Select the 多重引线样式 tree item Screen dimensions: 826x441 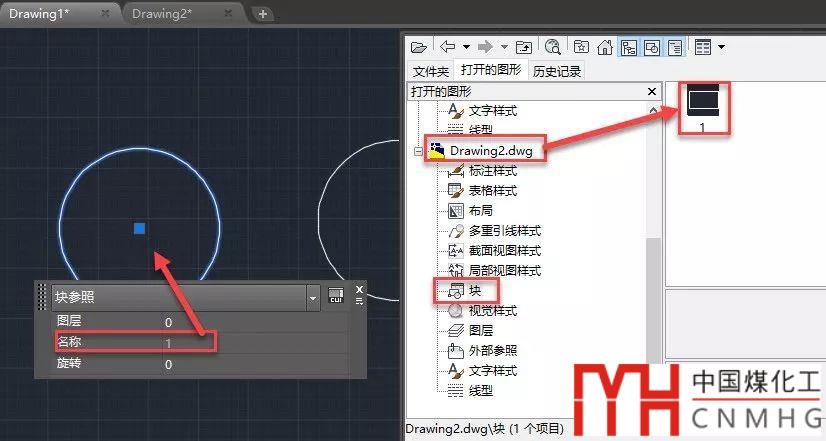pyautogui.click(x=505, y=231)
